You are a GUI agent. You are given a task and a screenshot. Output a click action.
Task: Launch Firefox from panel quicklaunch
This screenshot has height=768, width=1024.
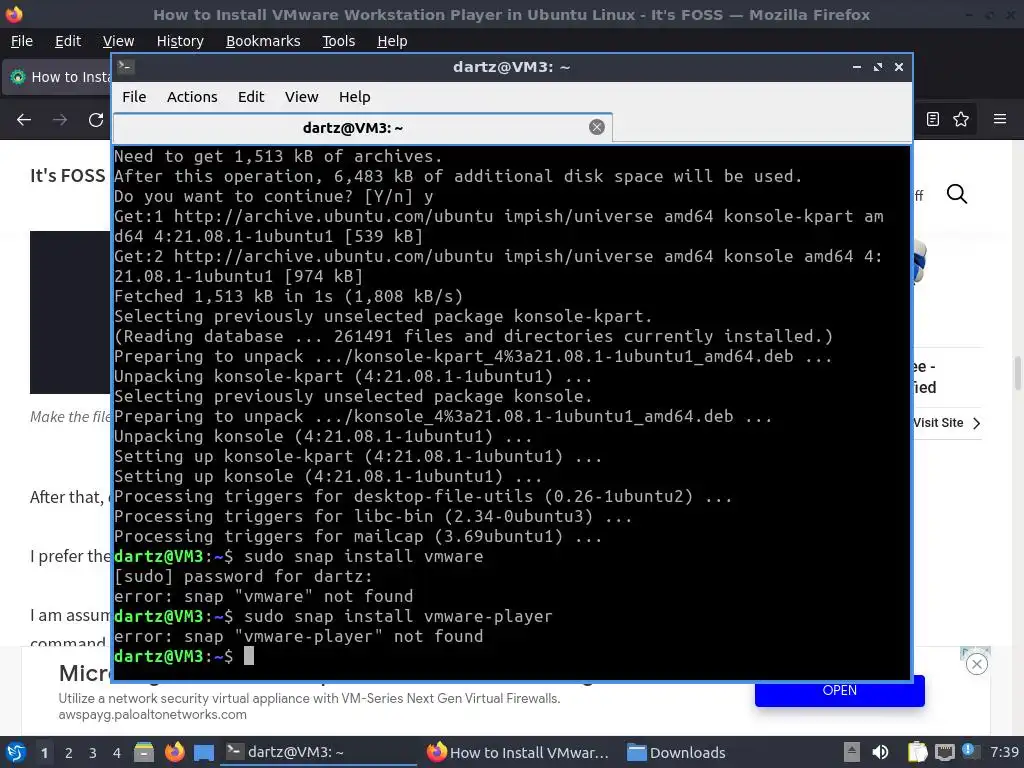click(x=174, y=752)
